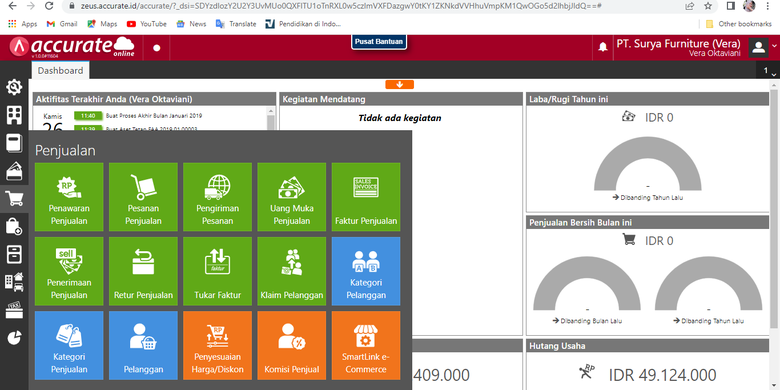The height and width of the screenshot is (390, 780).
Task: Open Pelanggan tile
Action: tap(143, 345)
